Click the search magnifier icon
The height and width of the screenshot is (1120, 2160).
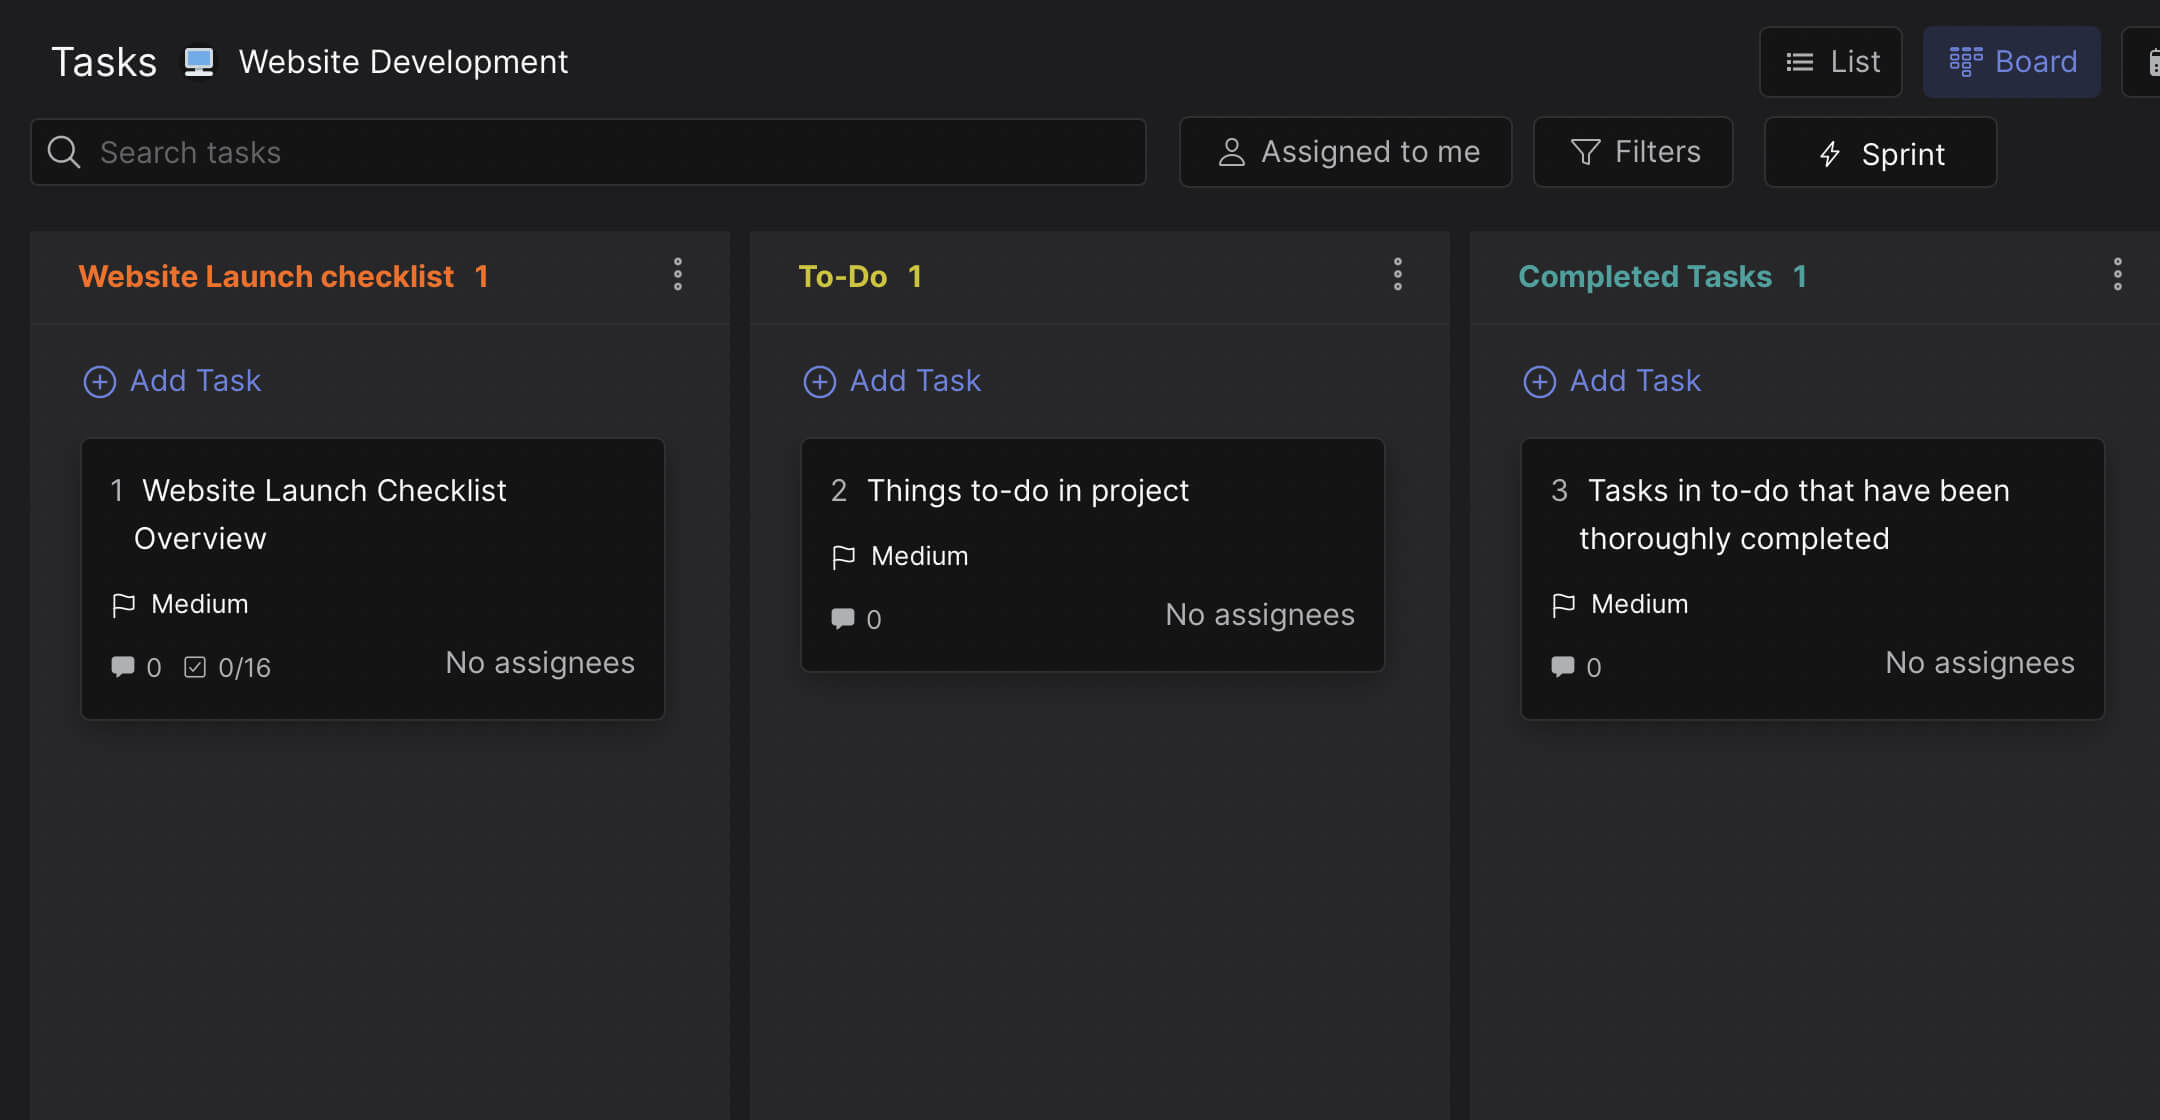click(x=63, y=152)
